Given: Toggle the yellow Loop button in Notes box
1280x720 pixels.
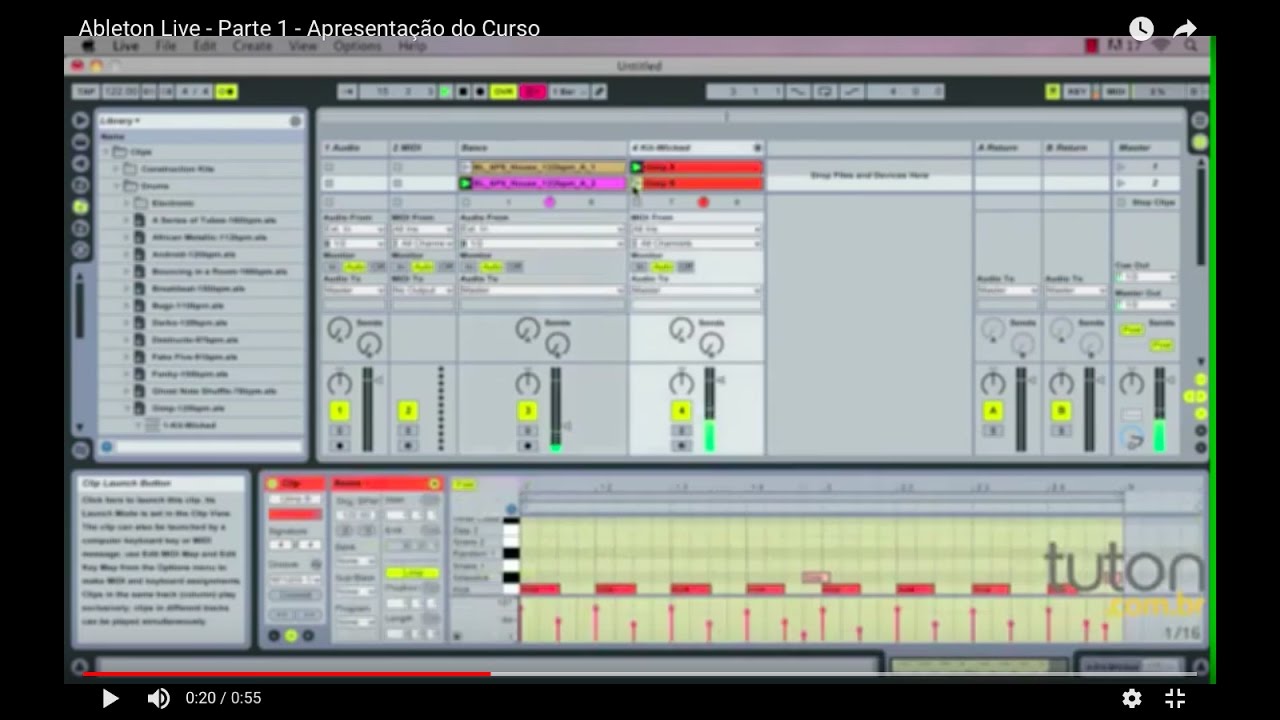Looking at the screenshot, I should pos(412,573).
